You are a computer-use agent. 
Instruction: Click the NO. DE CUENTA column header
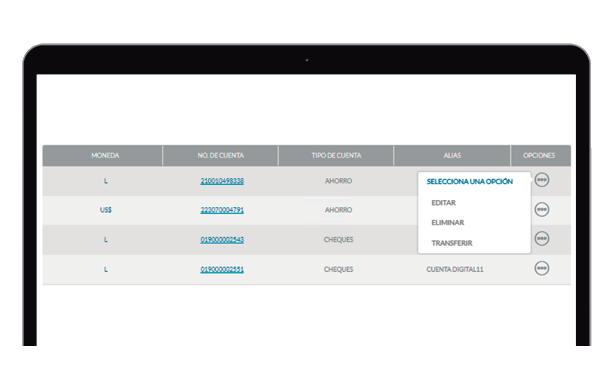click(221, 156)
